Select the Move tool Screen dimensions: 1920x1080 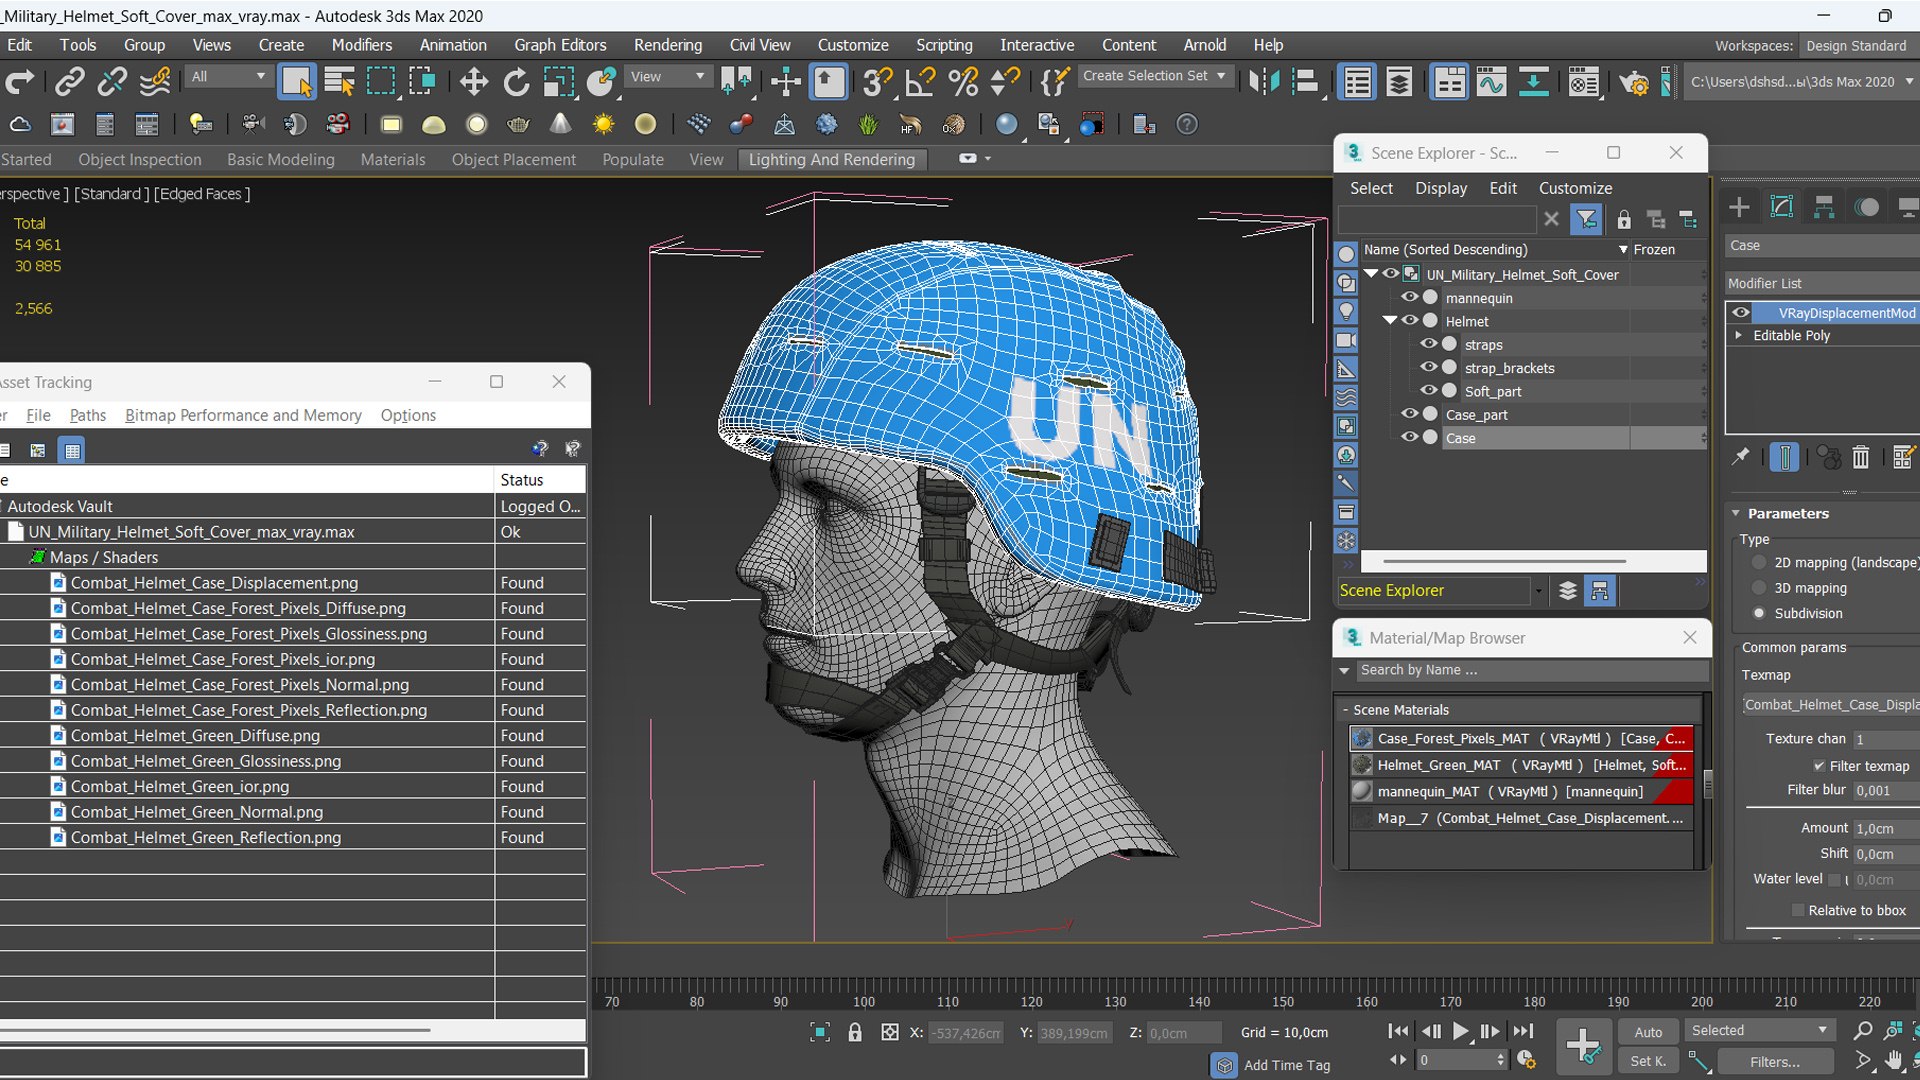pyautogui.click(x=473, y=81)
